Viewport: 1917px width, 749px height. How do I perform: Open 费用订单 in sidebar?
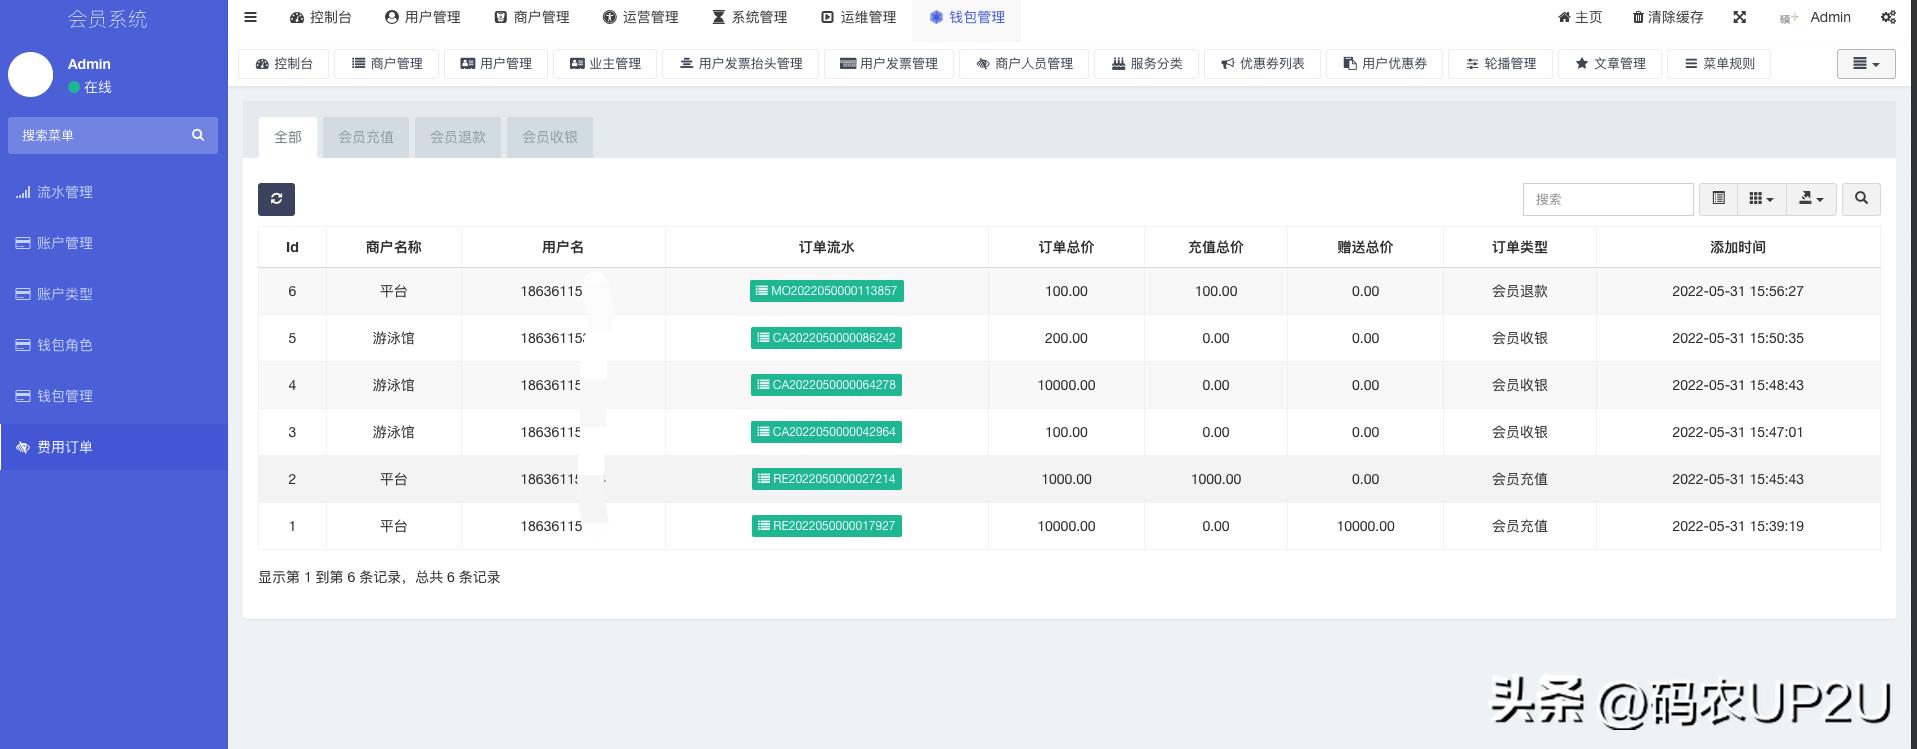coord(114,447)
